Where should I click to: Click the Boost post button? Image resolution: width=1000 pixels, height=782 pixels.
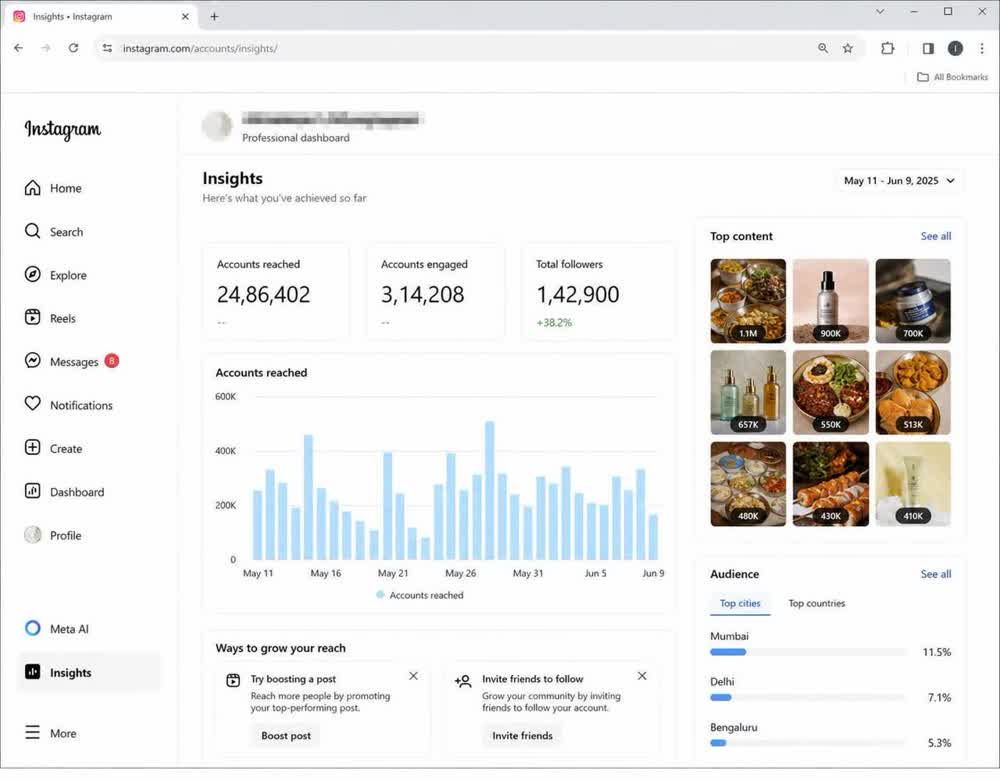pos(286,735)
